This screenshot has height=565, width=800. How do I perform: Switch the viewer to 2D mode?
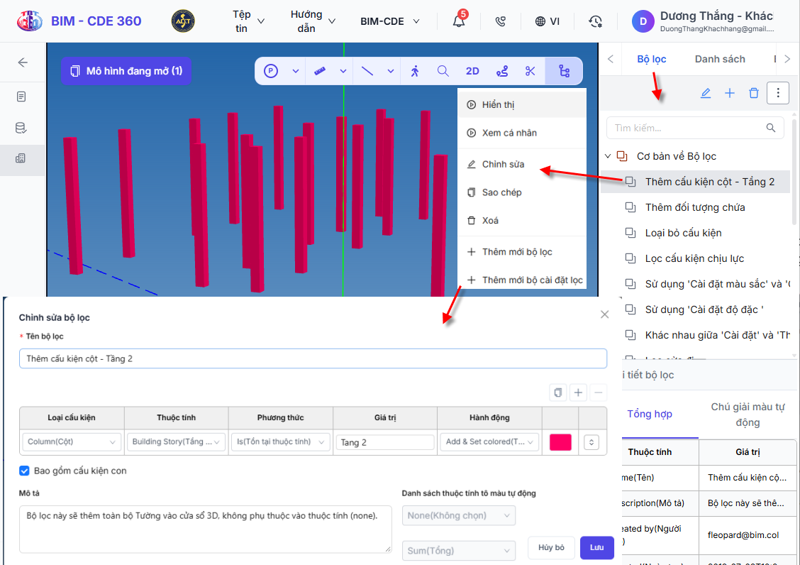pos(472,71)
